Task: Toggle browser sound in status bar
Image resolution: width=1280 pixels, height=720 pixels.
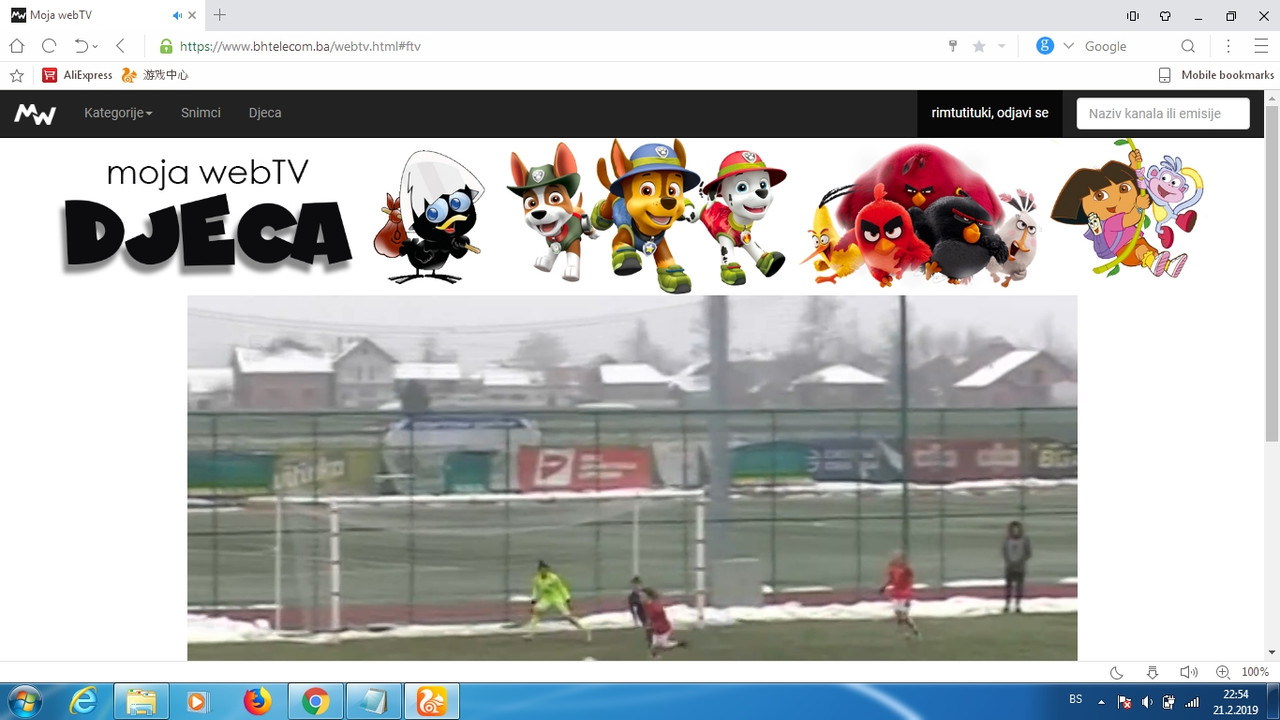Action: (1188, 672)
